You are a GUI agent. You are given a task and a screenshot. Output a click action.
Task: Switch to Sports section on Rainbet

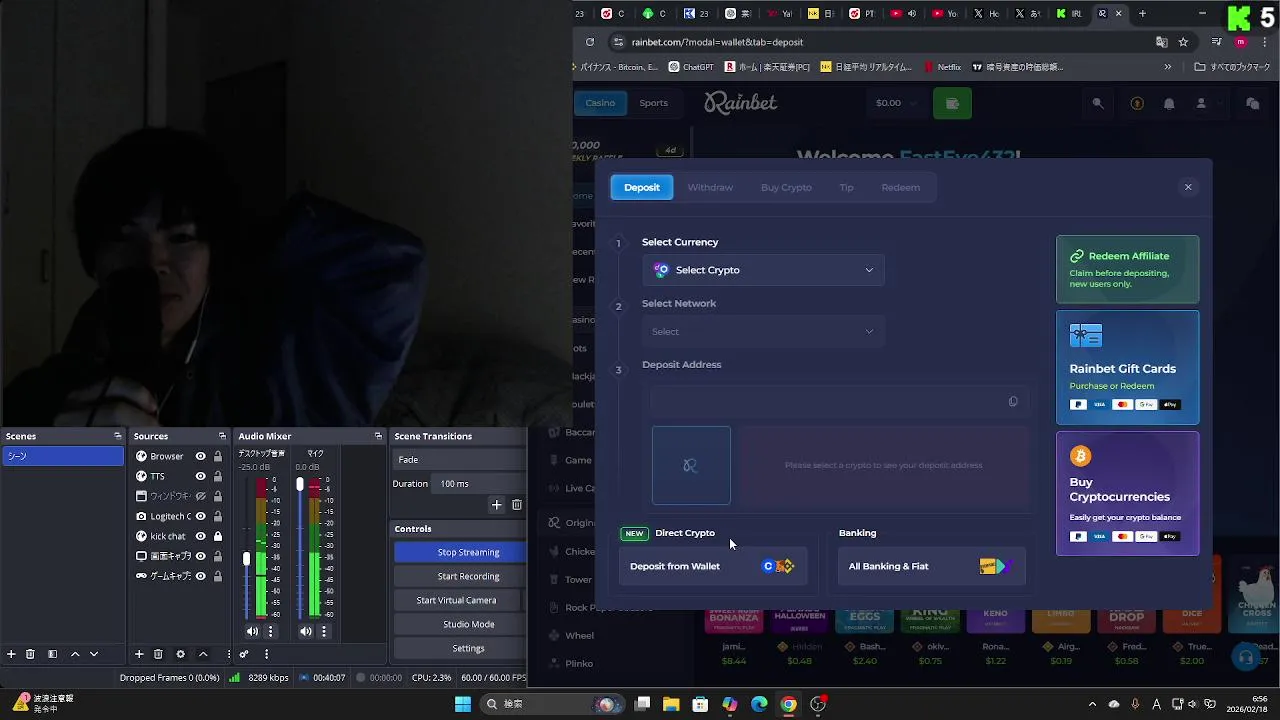(654, 103)
